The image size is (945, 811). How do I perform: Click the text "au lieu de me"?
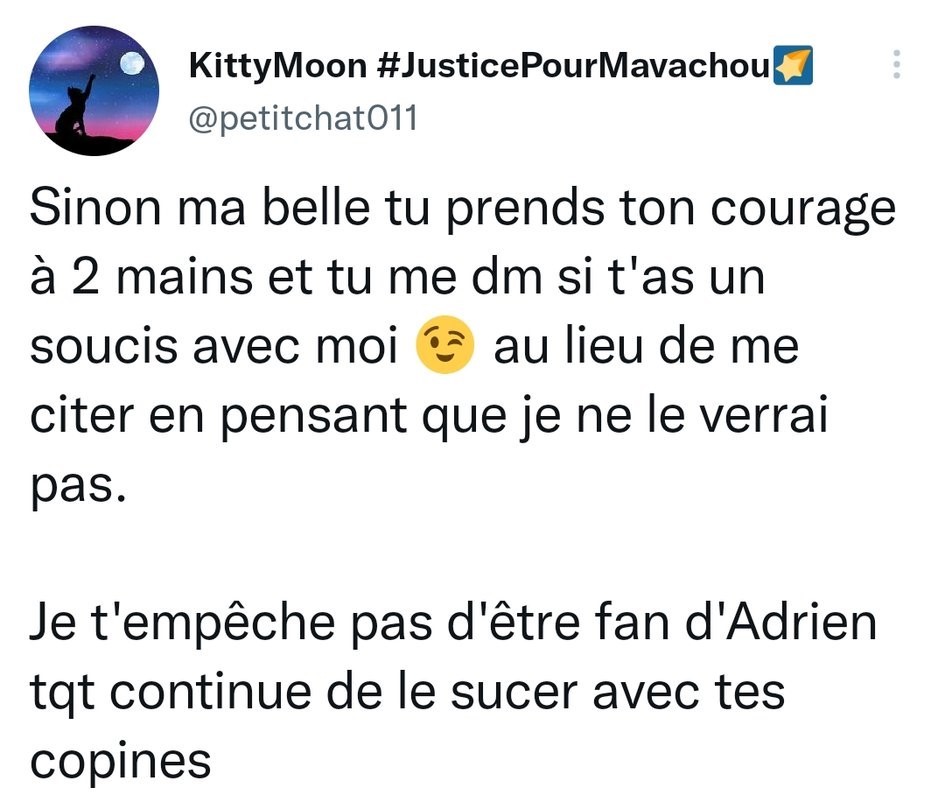tap(646, 346)
